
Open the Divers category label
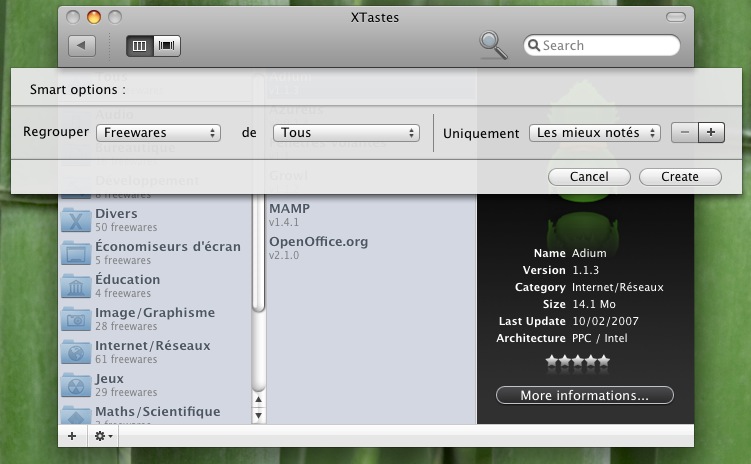116,214
